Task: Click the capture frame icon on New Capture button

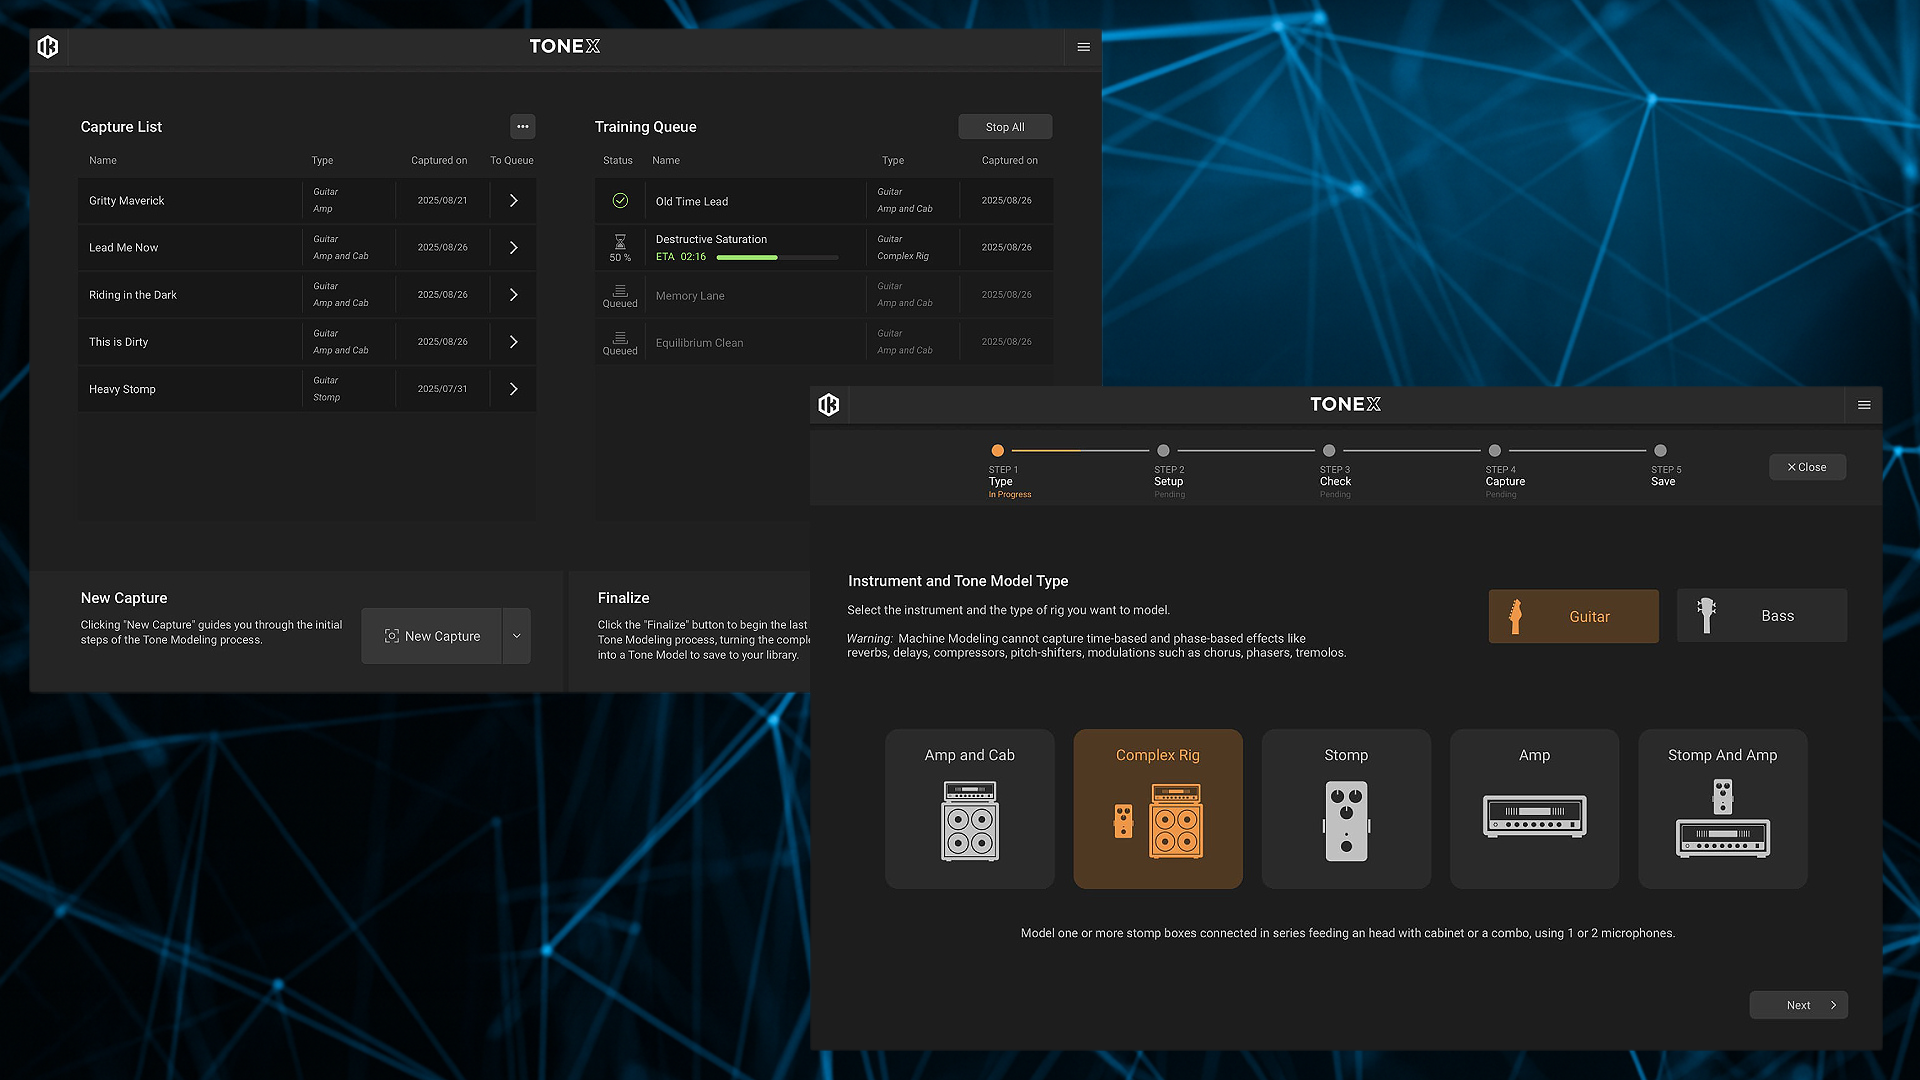Action: click(x=392, y=636)
